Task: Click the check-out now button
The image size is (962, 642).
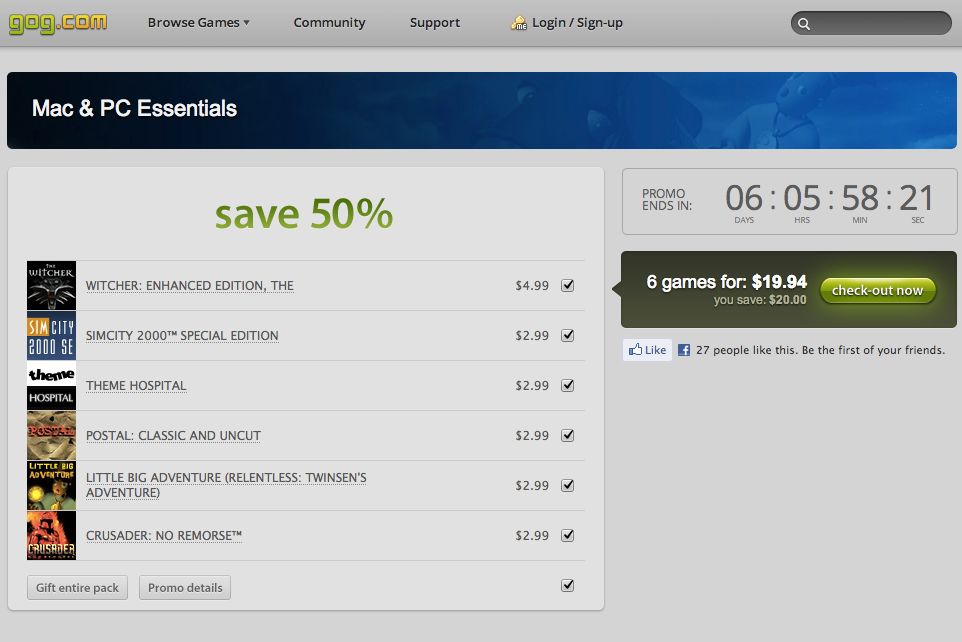Action: pyautogui.click(x=877, y=290)
